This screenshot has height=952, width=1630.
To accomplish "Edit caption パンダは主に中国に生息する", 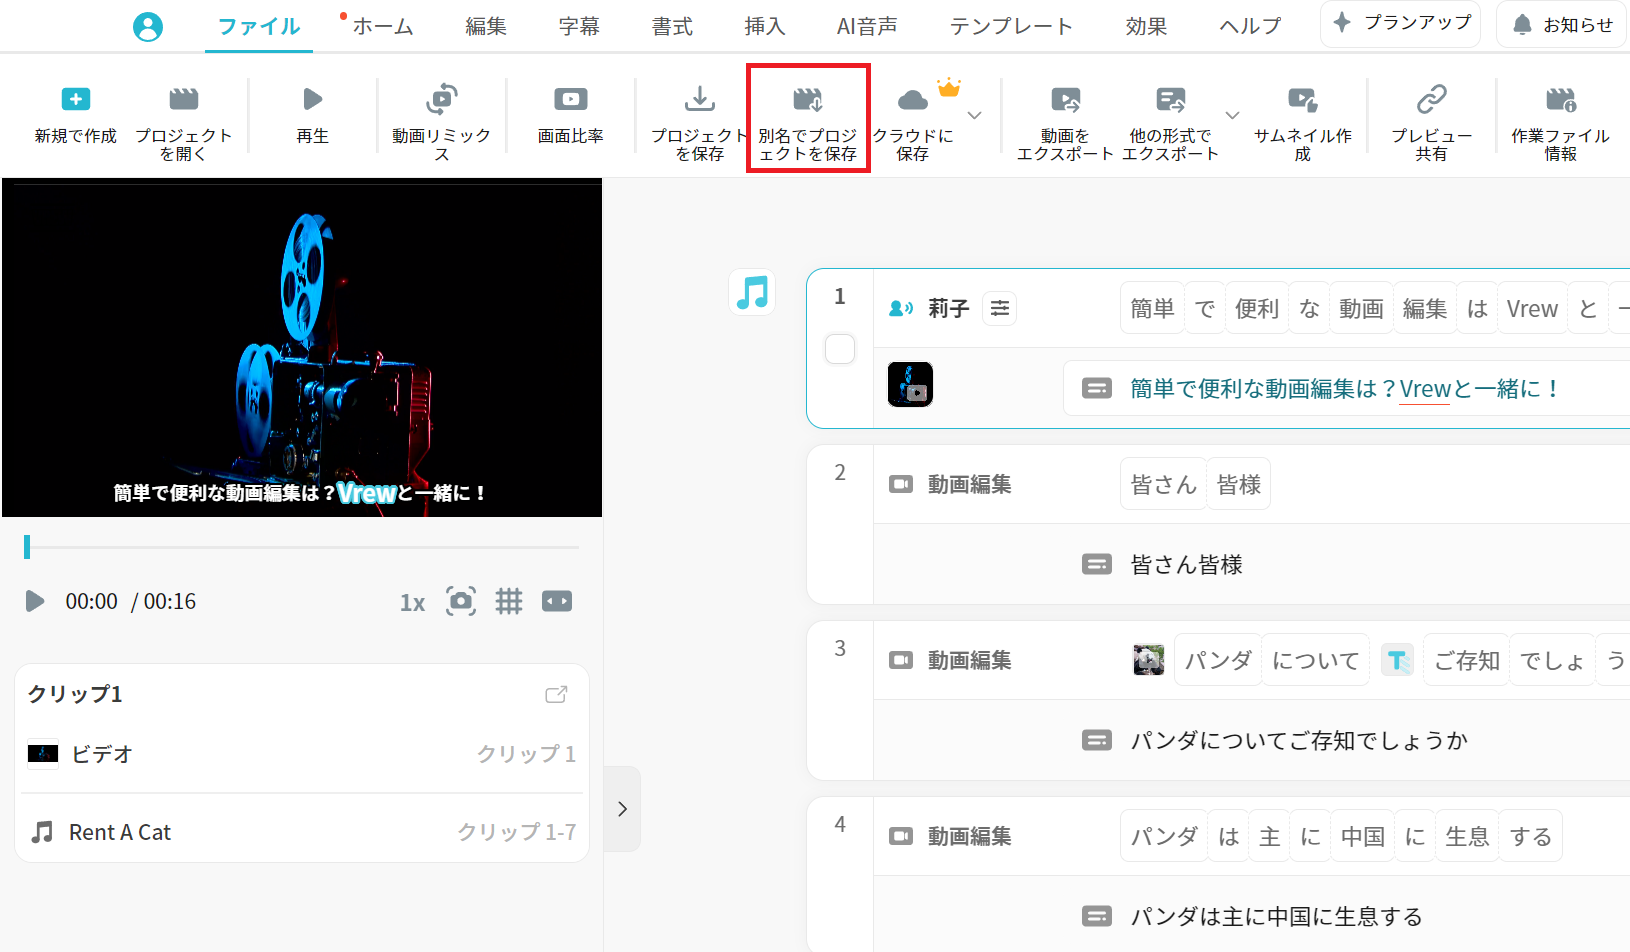I will point(1276,917).
